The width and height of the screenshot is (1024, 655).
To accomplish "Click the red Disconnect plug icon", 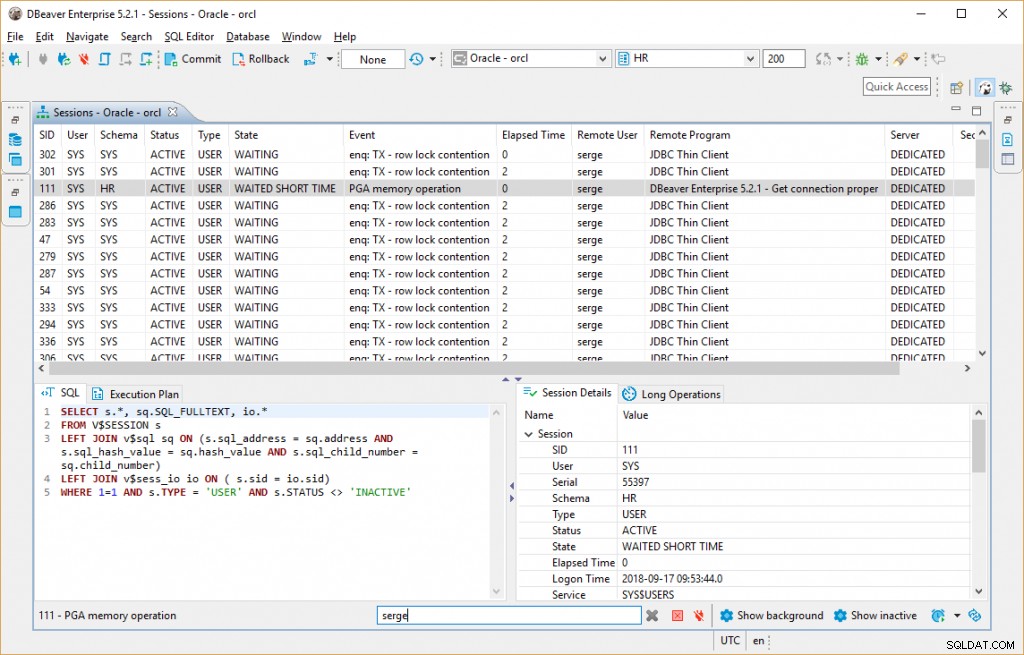I will pyautogui.click(x=84, y=59).
